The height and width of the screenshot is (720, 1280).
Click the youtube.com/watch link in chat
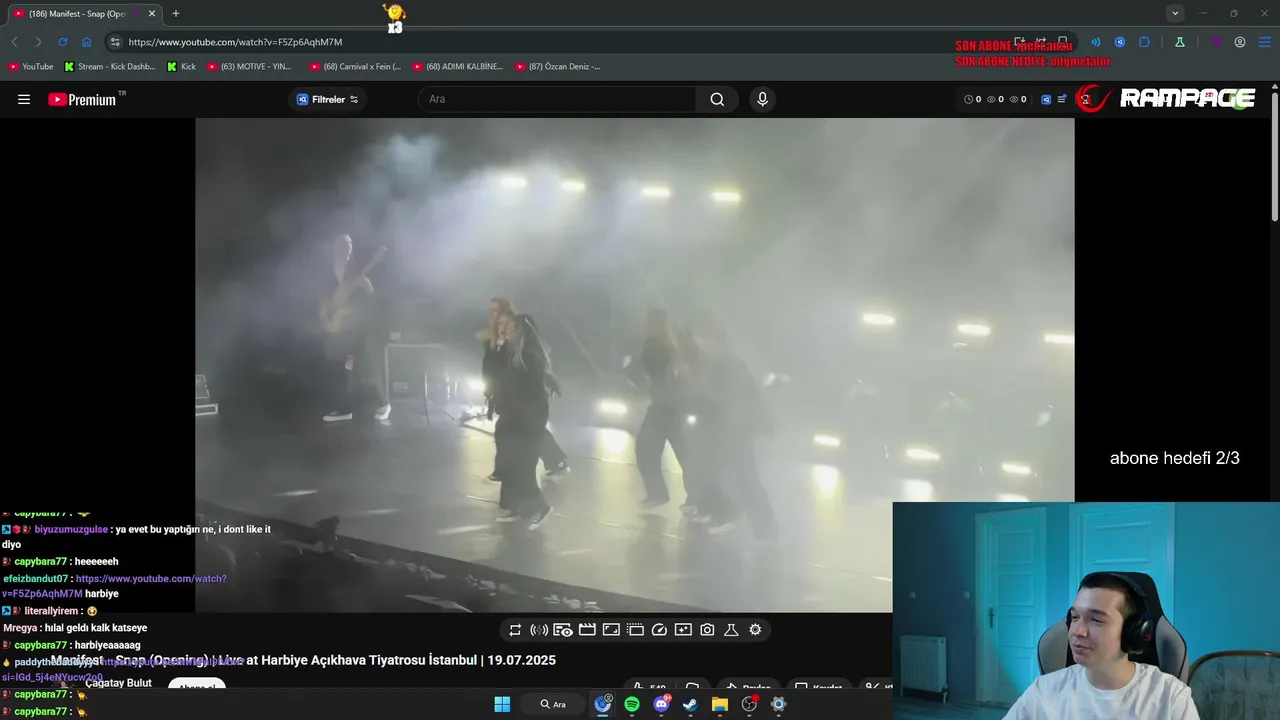coord(151,579)
